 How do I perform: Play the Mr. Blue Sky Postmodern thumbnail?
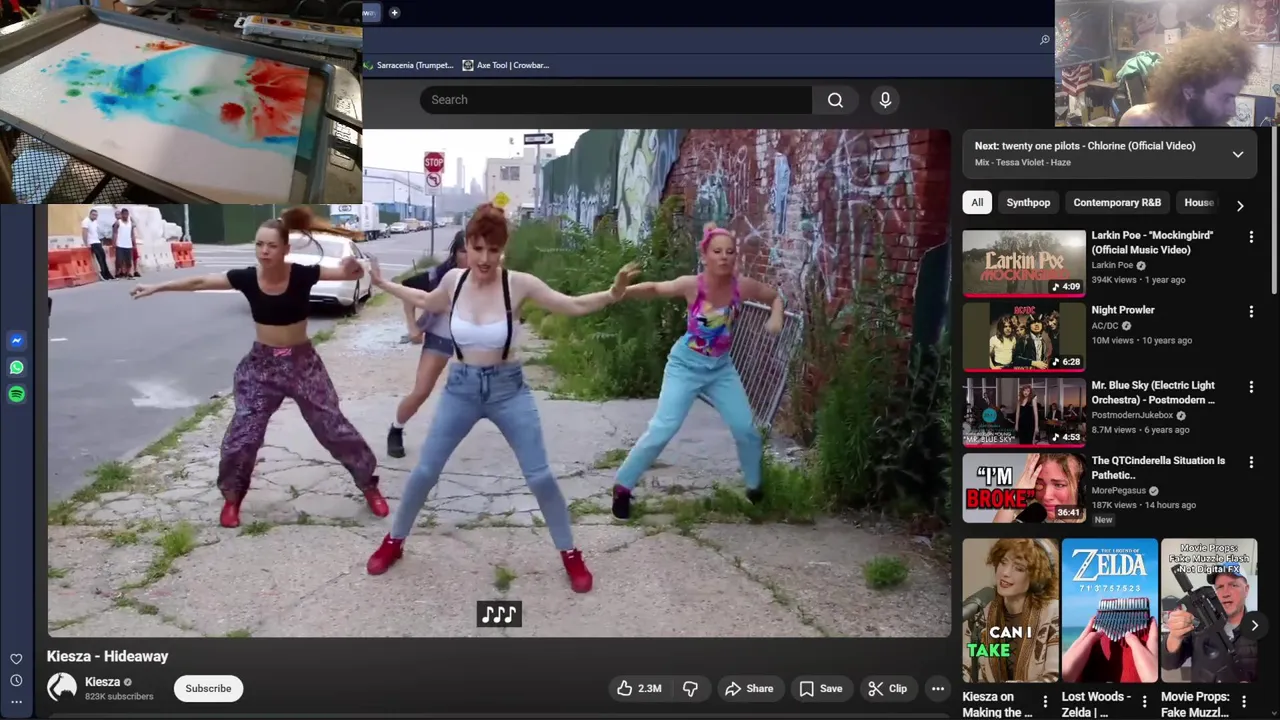[1024, 413]
